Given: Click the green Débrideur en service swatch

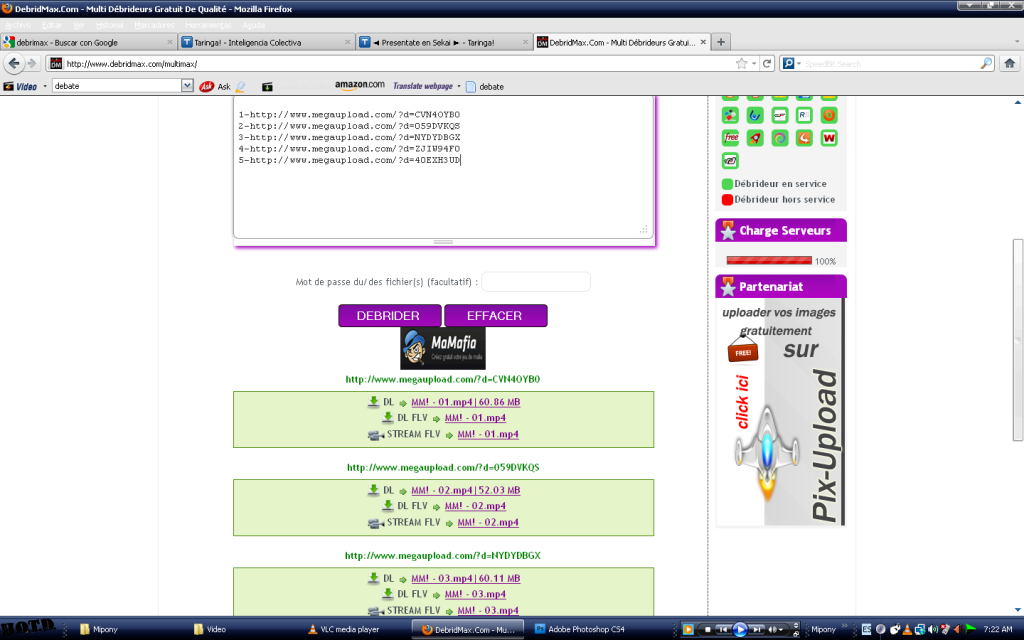Looking at the screenshot, I should [x=727, y=184].
